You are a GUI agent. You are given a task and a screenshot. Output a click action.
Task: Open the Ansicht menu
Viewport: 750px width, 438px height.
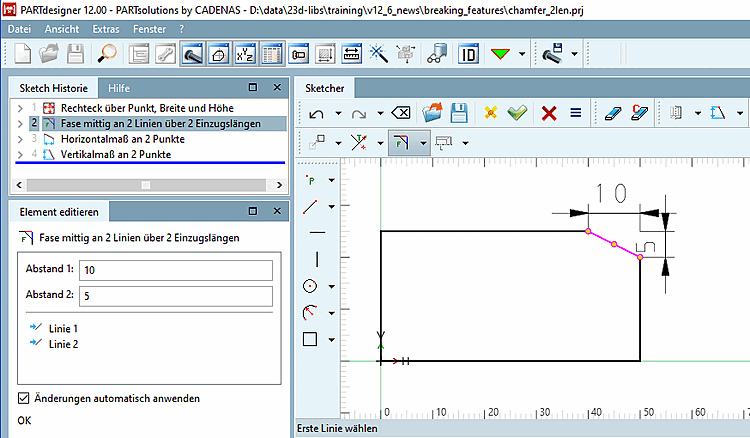62,29
